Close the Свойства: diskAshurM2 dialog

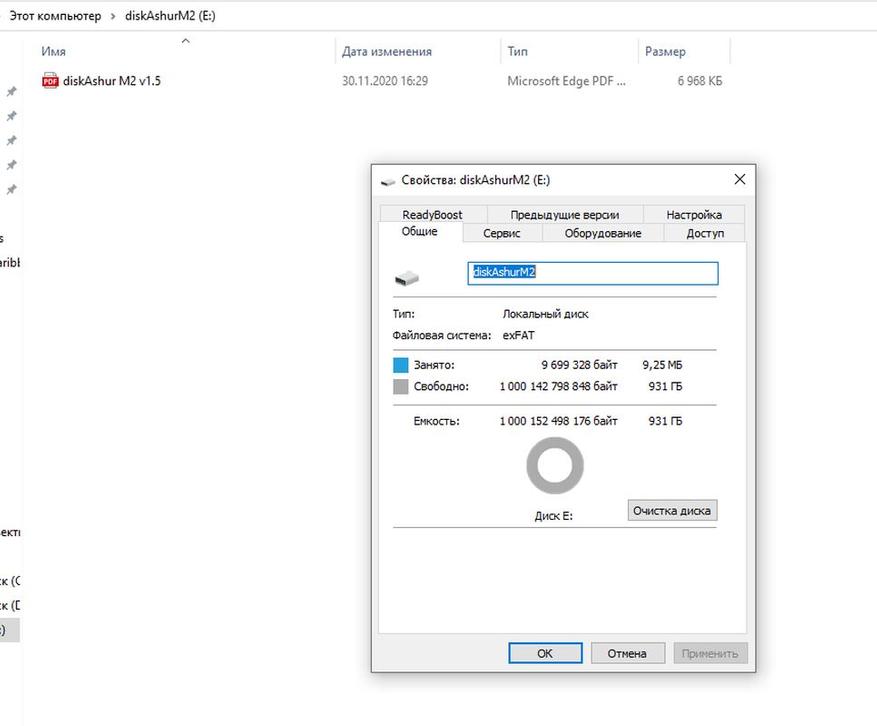[739, 180]
